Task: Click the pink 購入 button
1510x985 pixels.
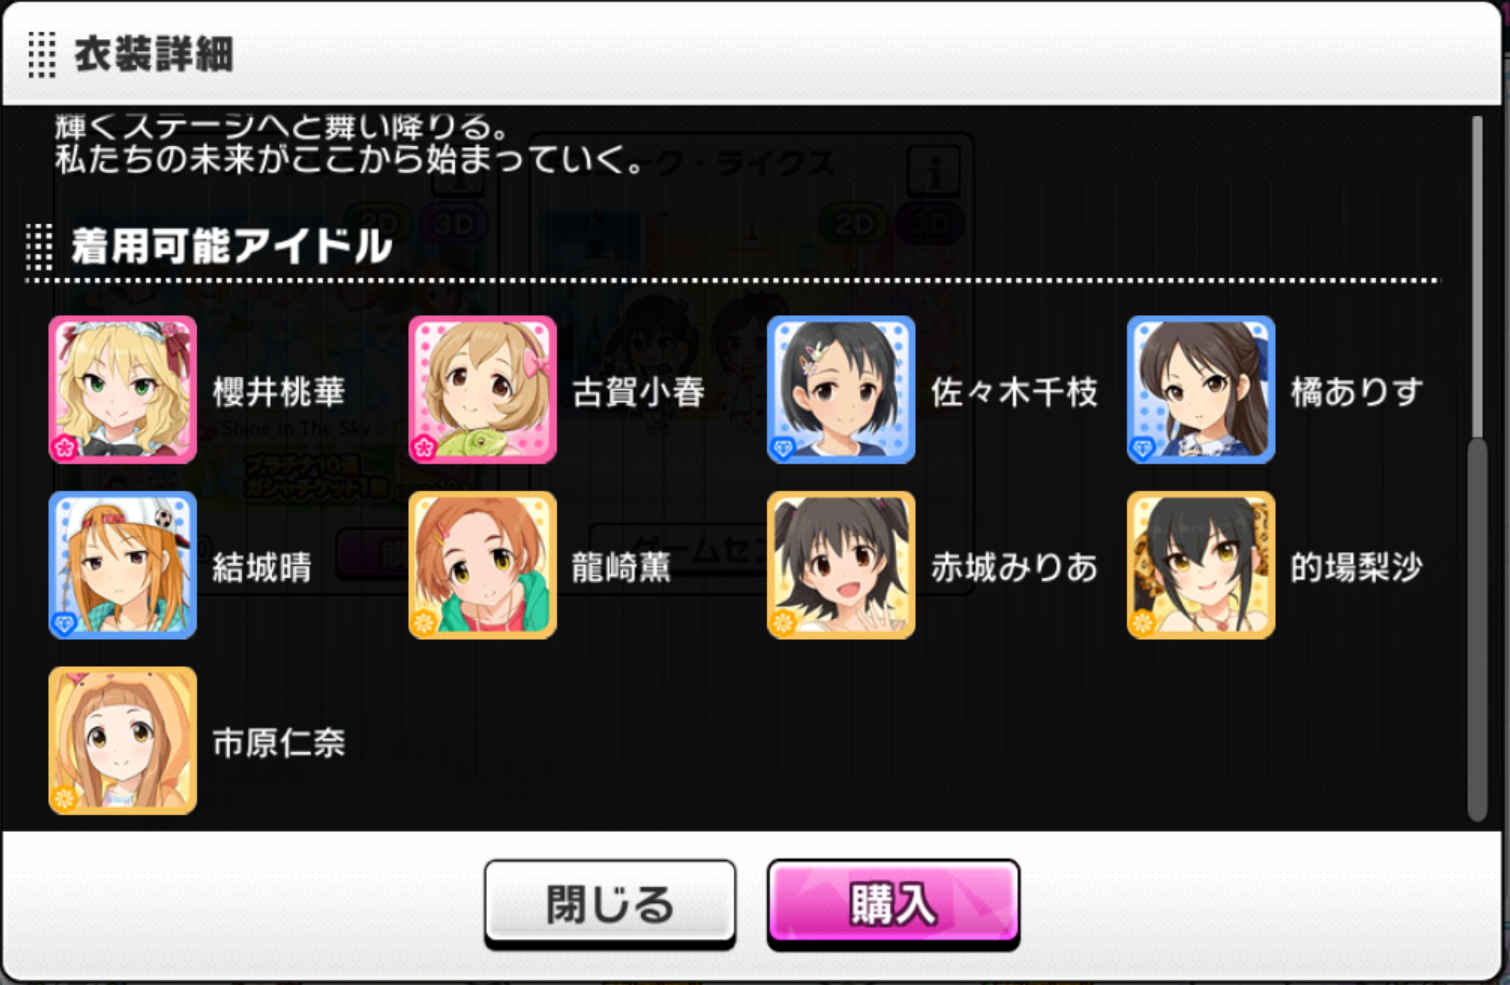Action: coord(893,904)
